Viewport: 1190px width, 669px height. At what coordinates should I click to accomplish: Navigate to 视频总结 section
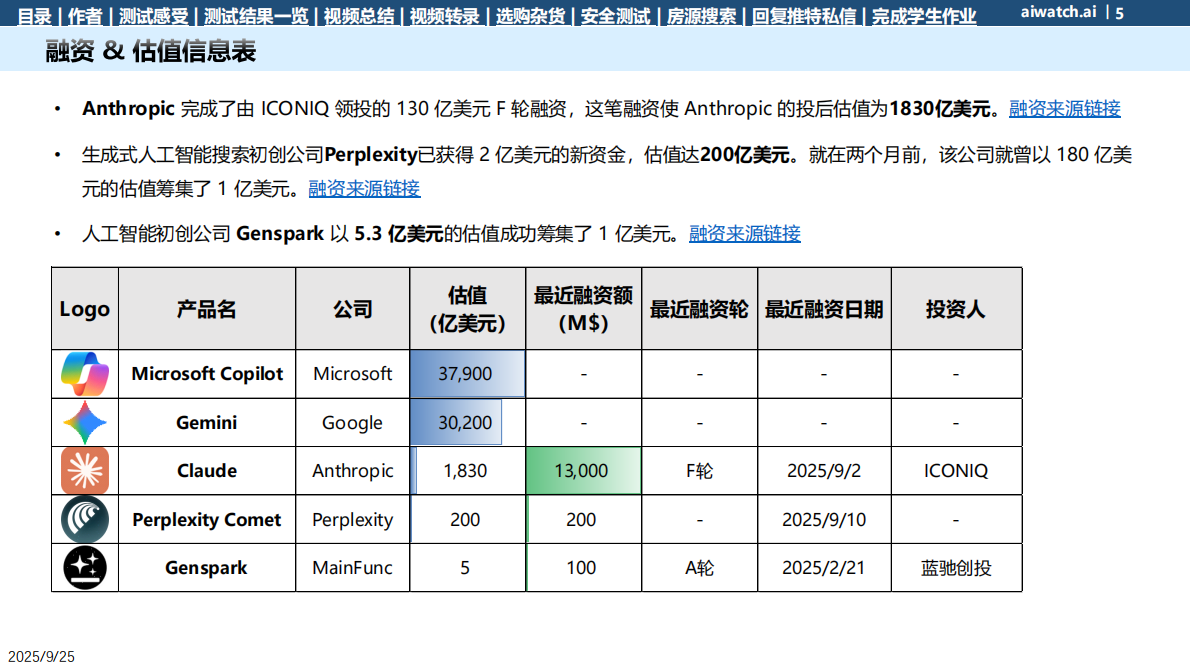pos(359,16)
